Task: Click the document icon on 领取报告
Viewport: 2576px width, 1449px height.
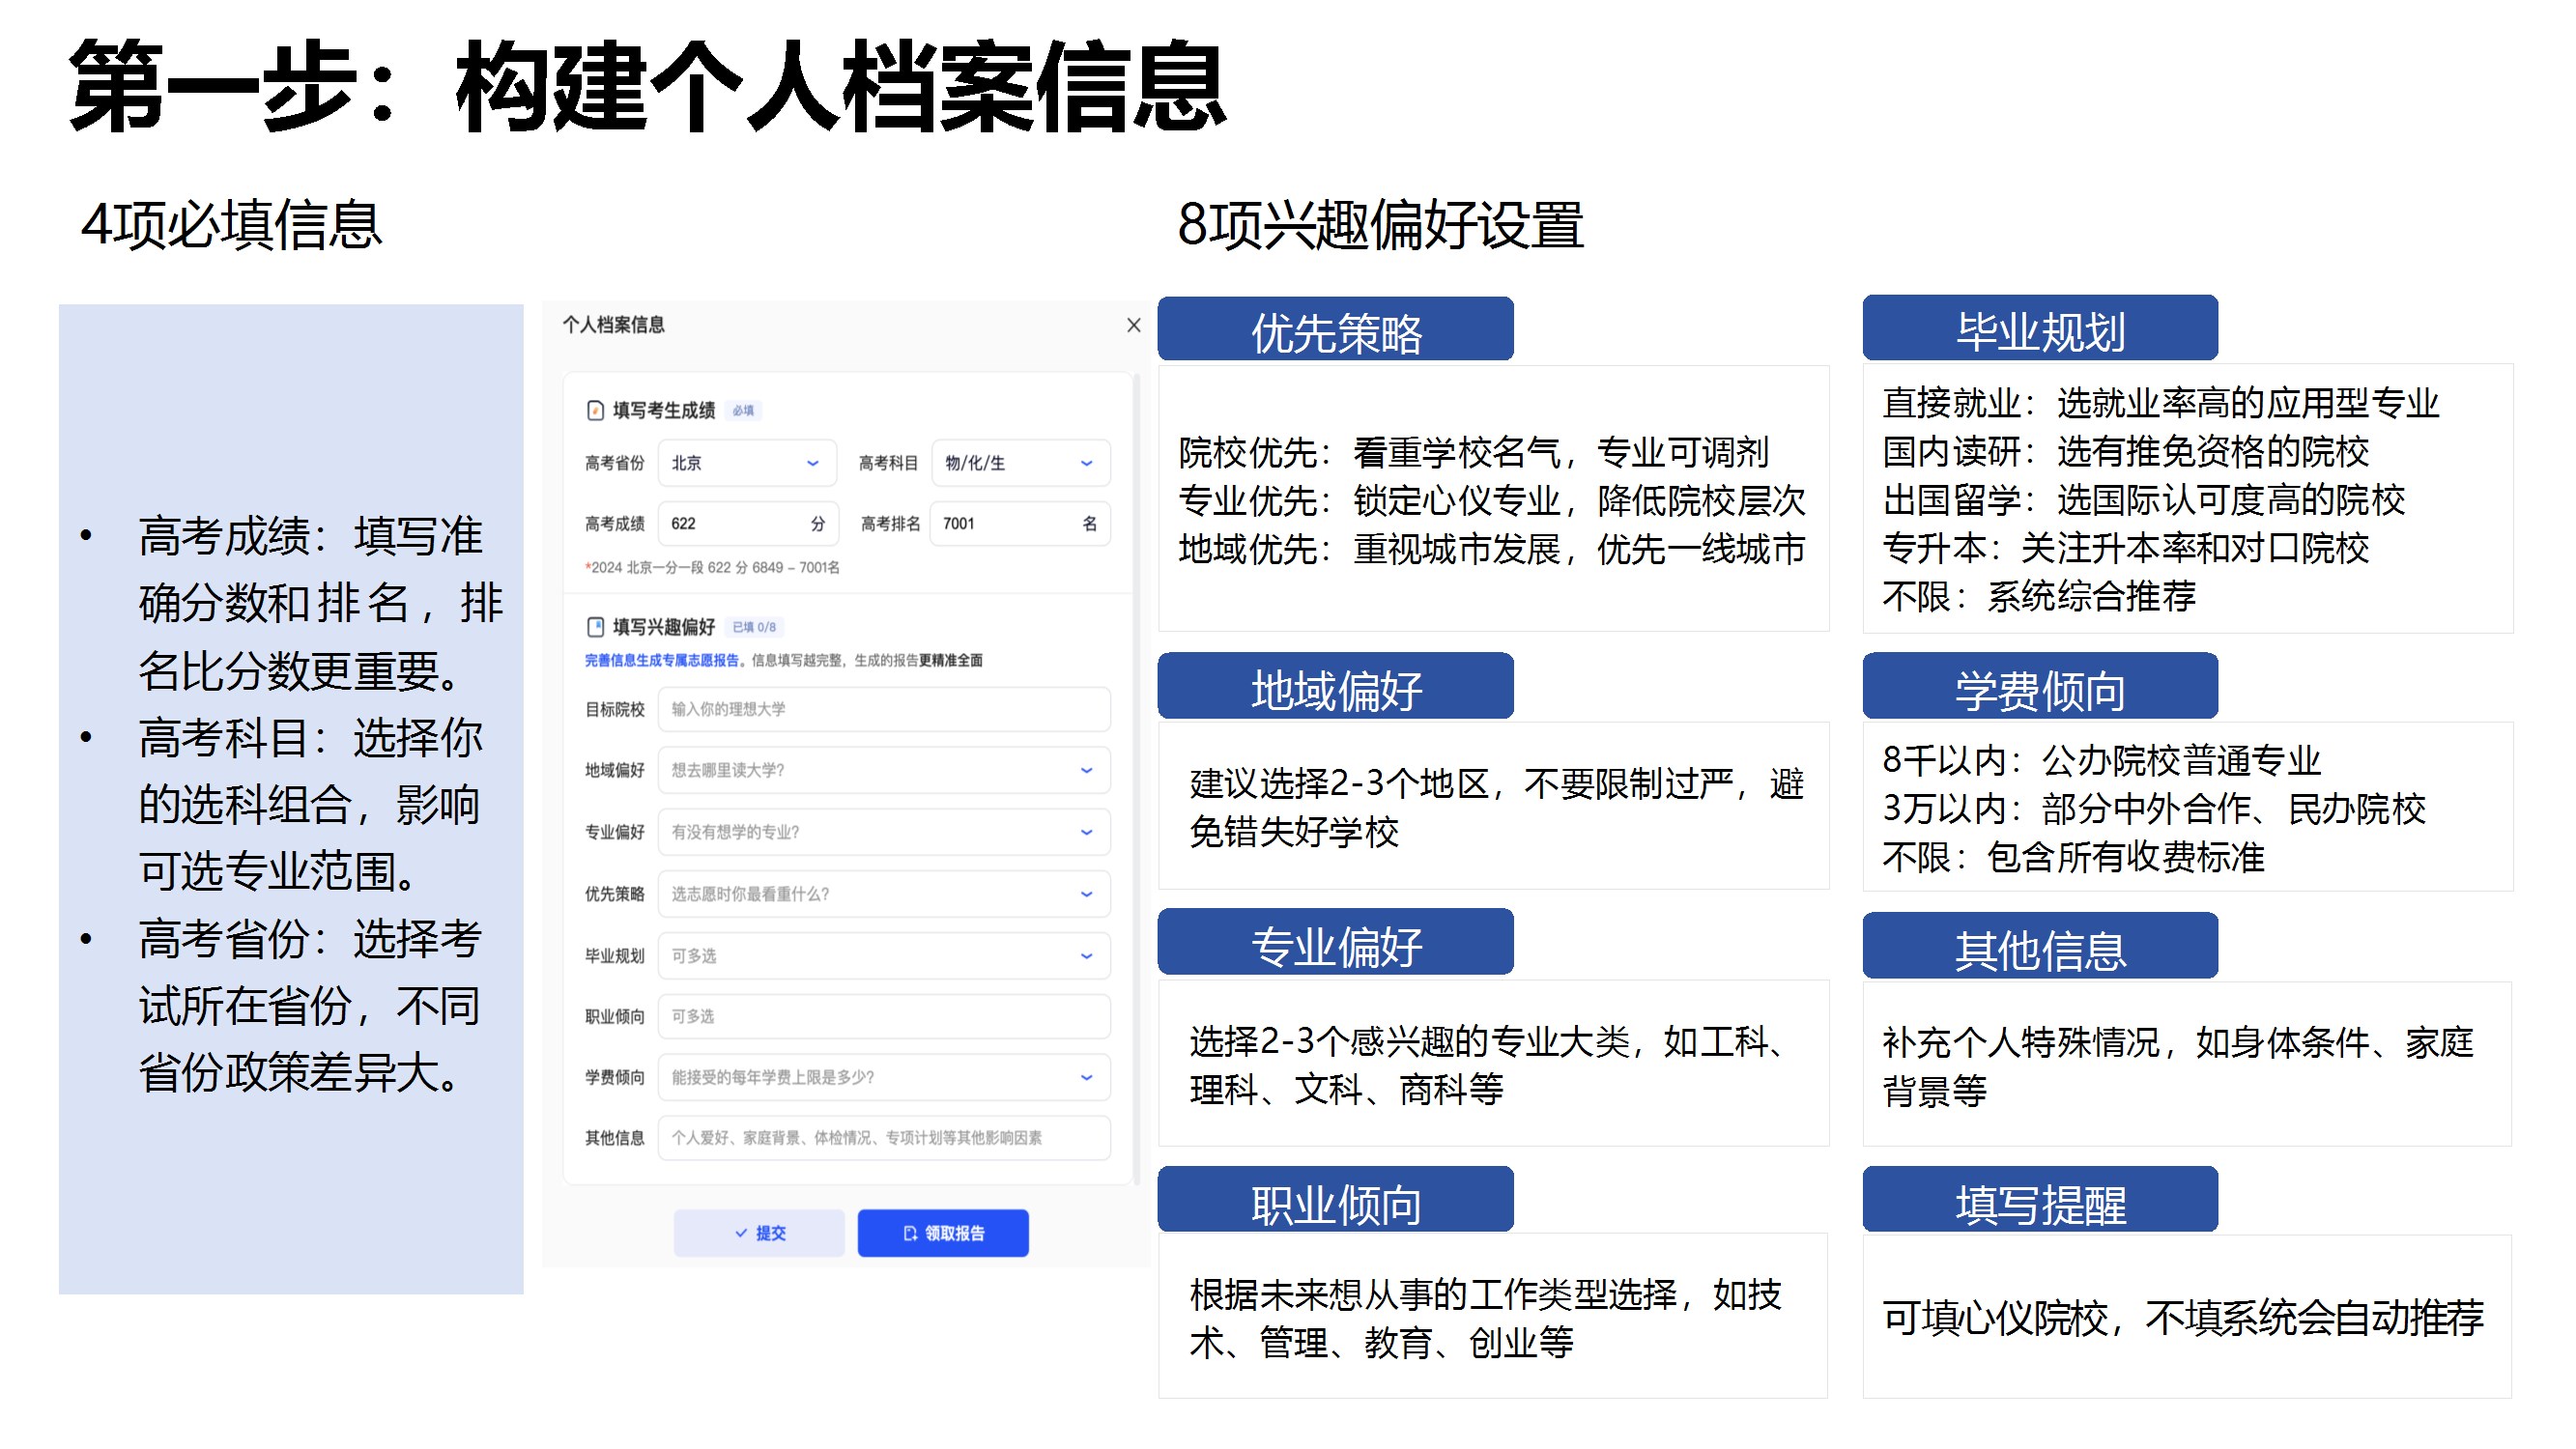Action: (x=910, y=1233)
